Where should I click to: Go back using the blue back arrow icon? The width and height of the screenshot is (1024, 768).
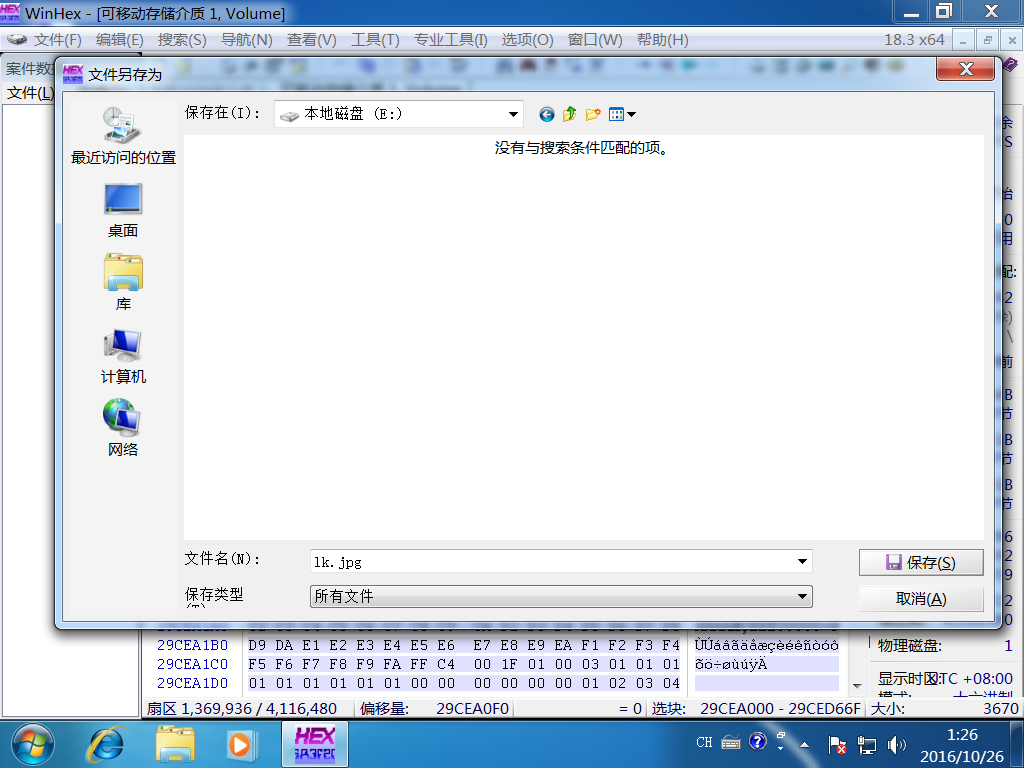point(547,114)
